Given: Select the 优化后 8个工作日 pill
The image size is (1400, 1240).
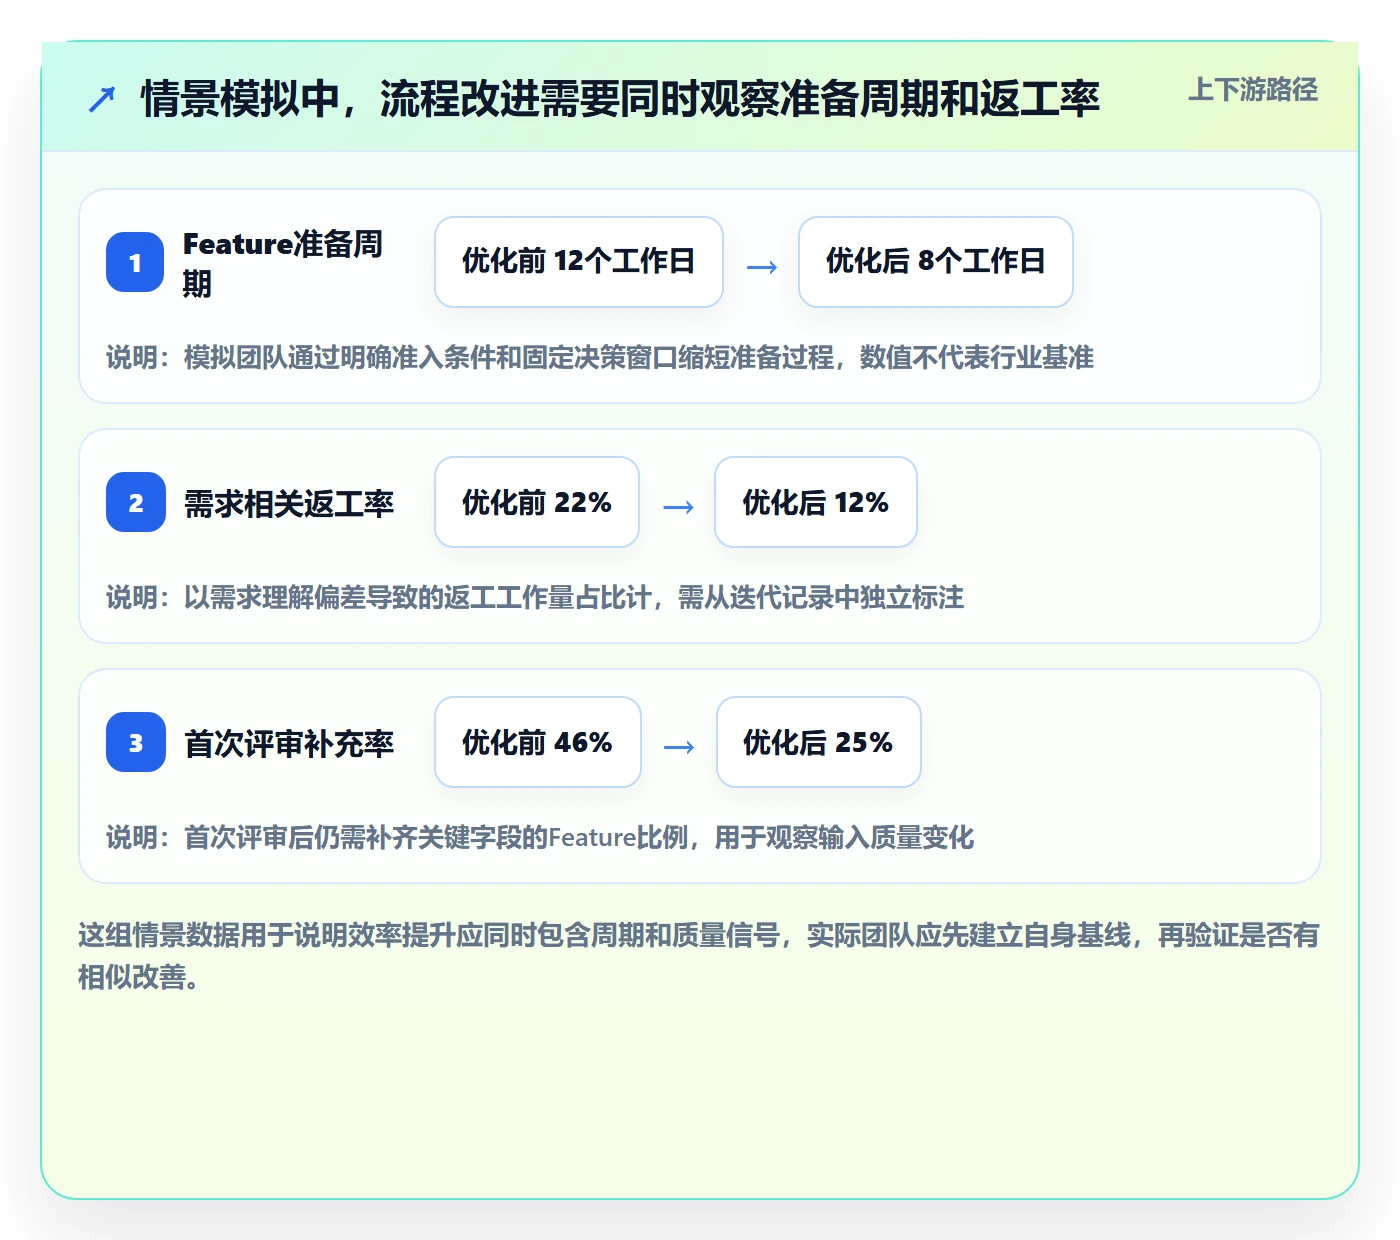Looking at the screenshot, I should (x=936, y=262).
